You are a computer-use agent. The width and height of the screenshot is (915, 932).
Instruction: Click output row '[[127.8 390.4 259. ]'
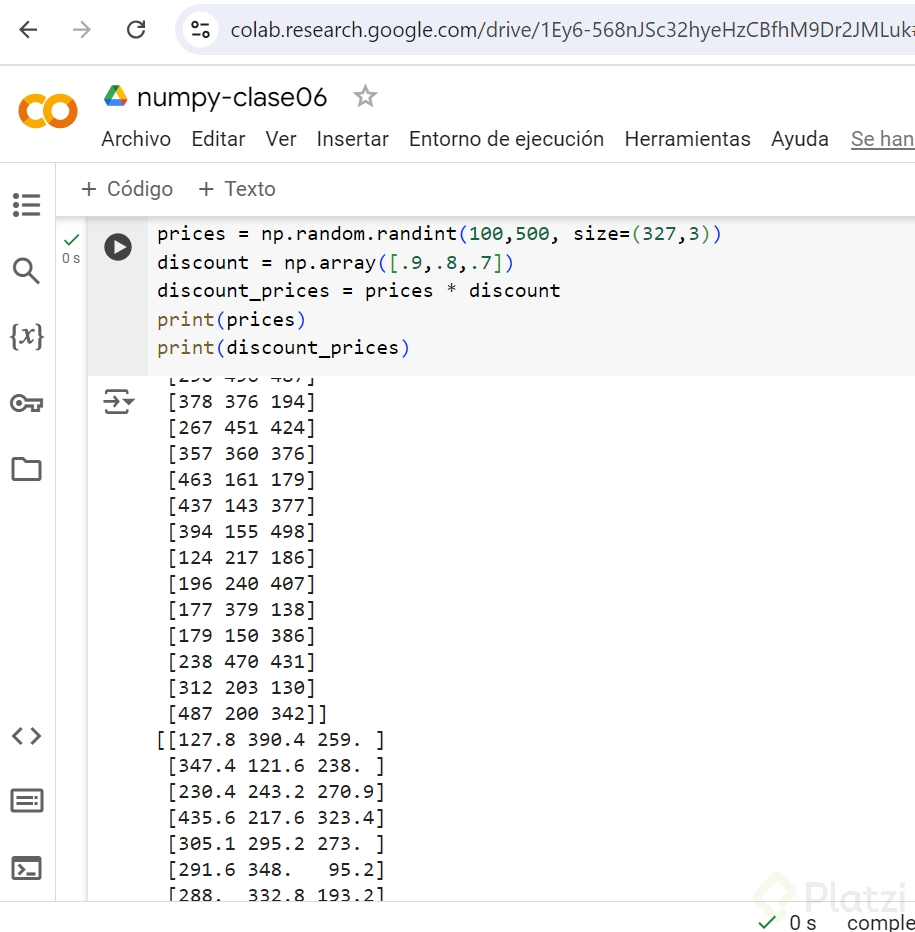click(x=271, y=740)
